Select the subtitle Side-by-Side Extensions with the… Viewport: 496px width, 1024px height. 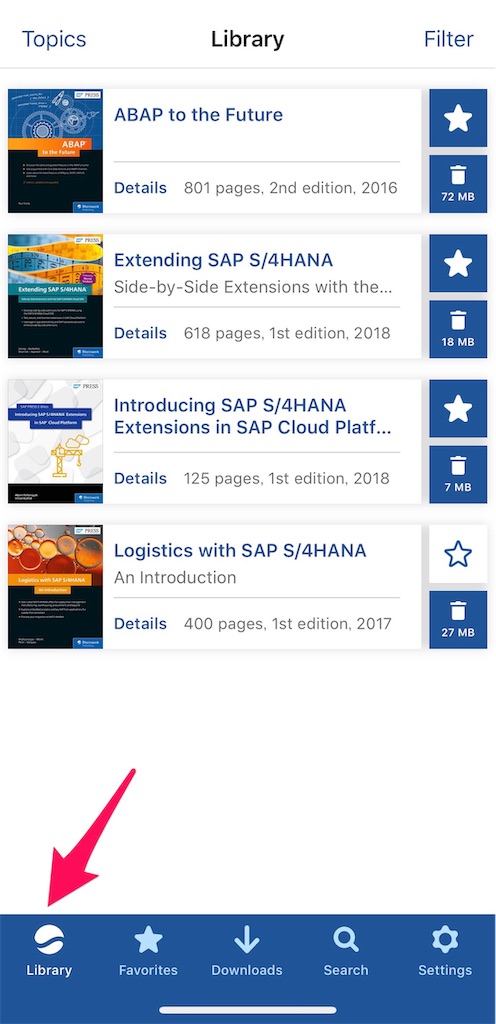(x=253, y=287)
